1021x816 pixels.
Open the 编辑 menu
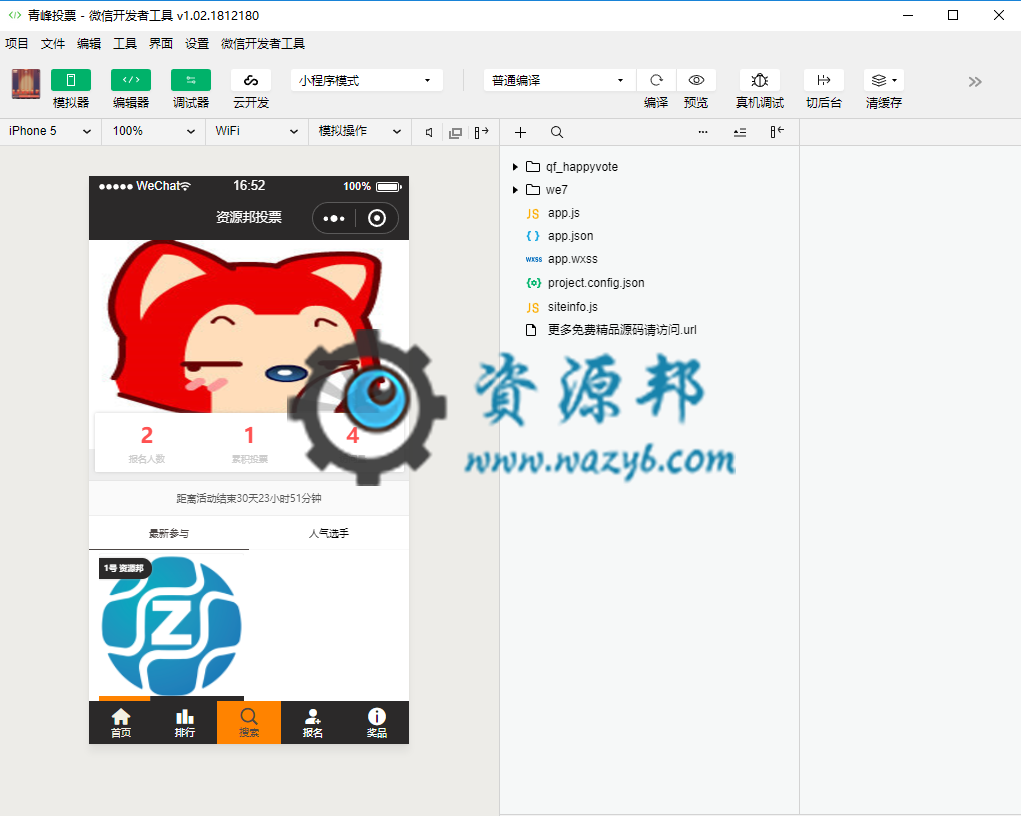pos(89,44)
